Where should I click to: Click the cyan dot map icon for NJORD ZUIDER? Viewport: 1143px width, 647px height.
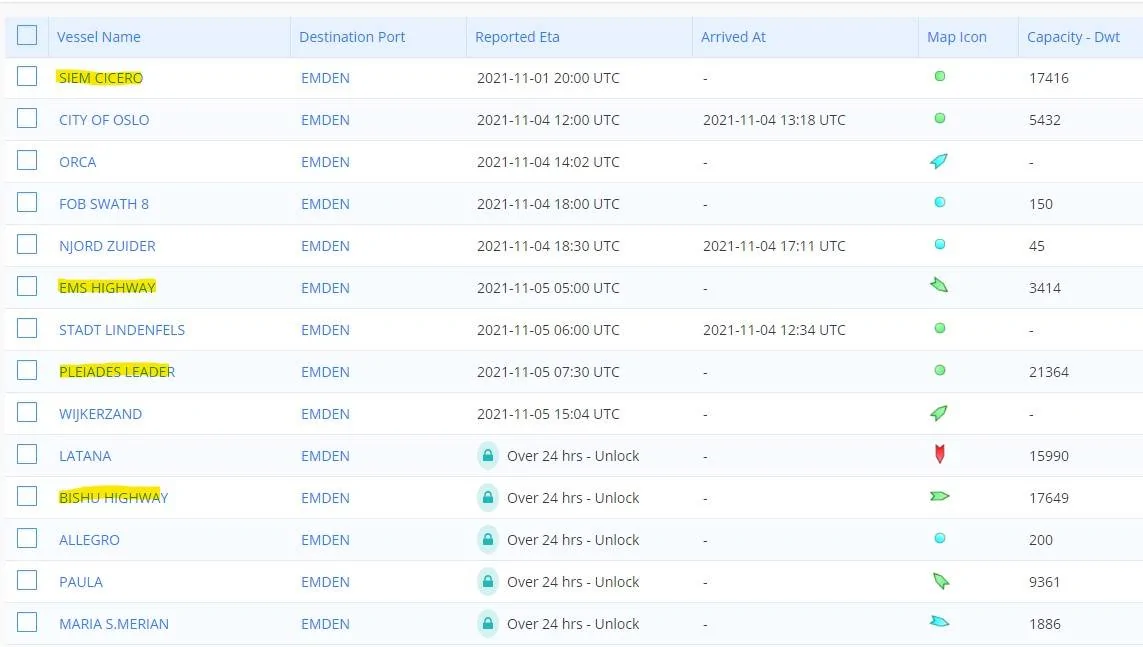[x=940, y=244]
